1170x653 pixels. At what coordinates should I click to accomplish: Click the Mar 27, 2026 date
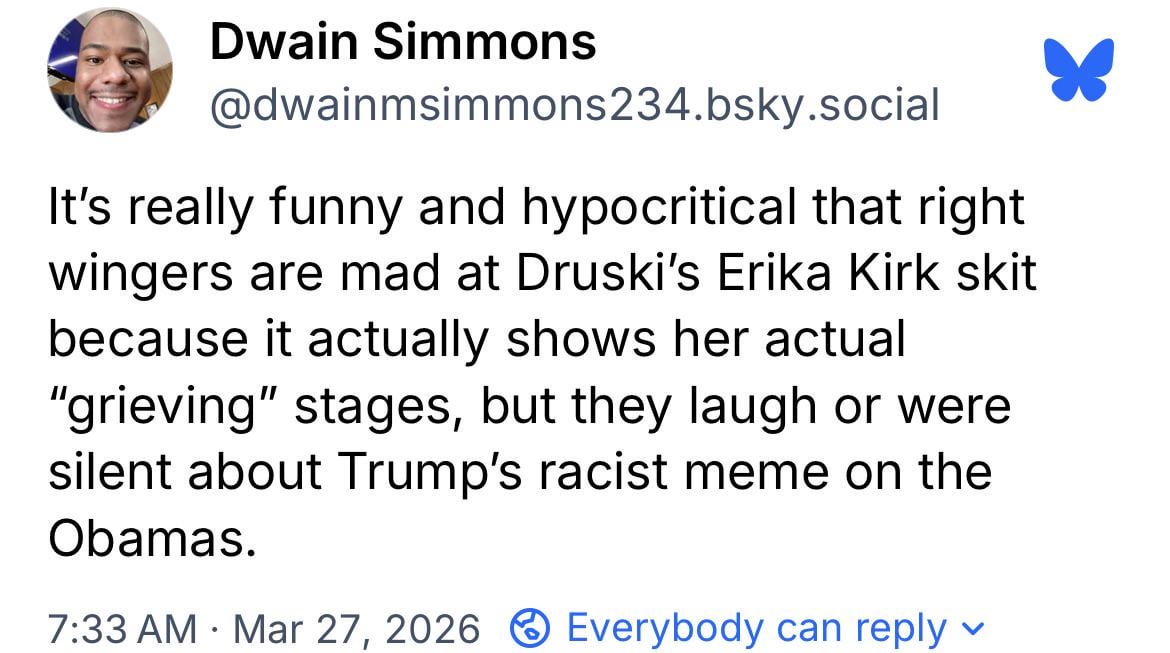tap(358, 628)
